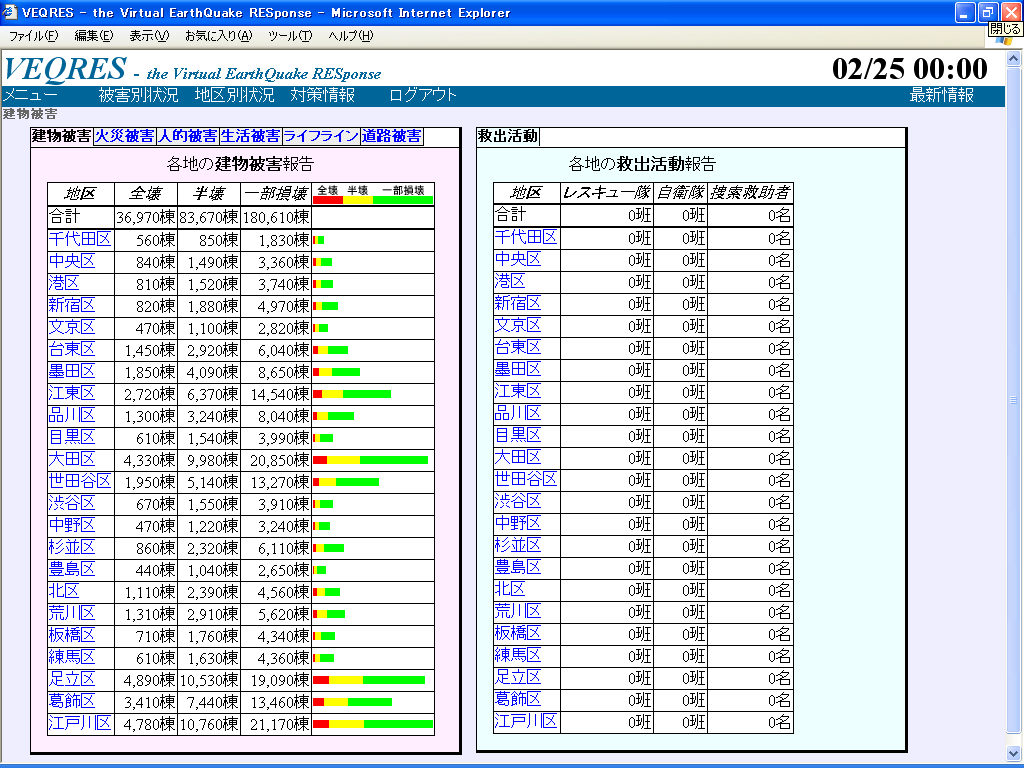The width and height of the screenshot is (1024, 768).
Task: Click the 大田区 damage bar graph
Action: 371,460
